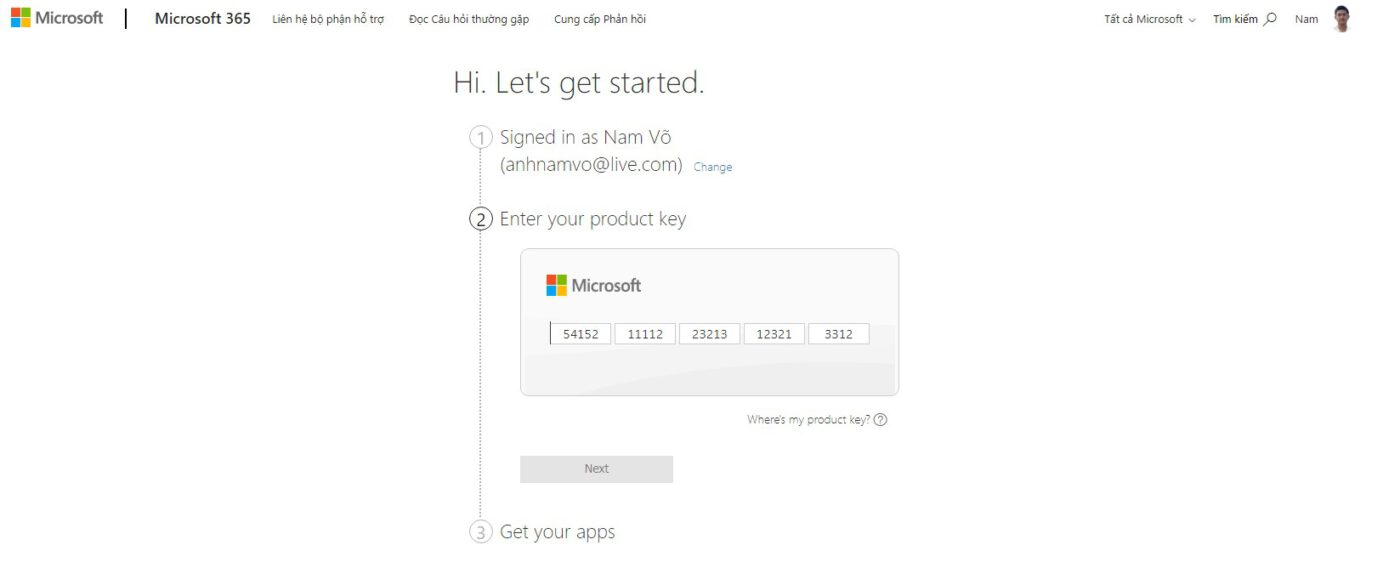Open the profile avatar picture
Viewport: 1400px width, 585px height.
[1341, 19]
